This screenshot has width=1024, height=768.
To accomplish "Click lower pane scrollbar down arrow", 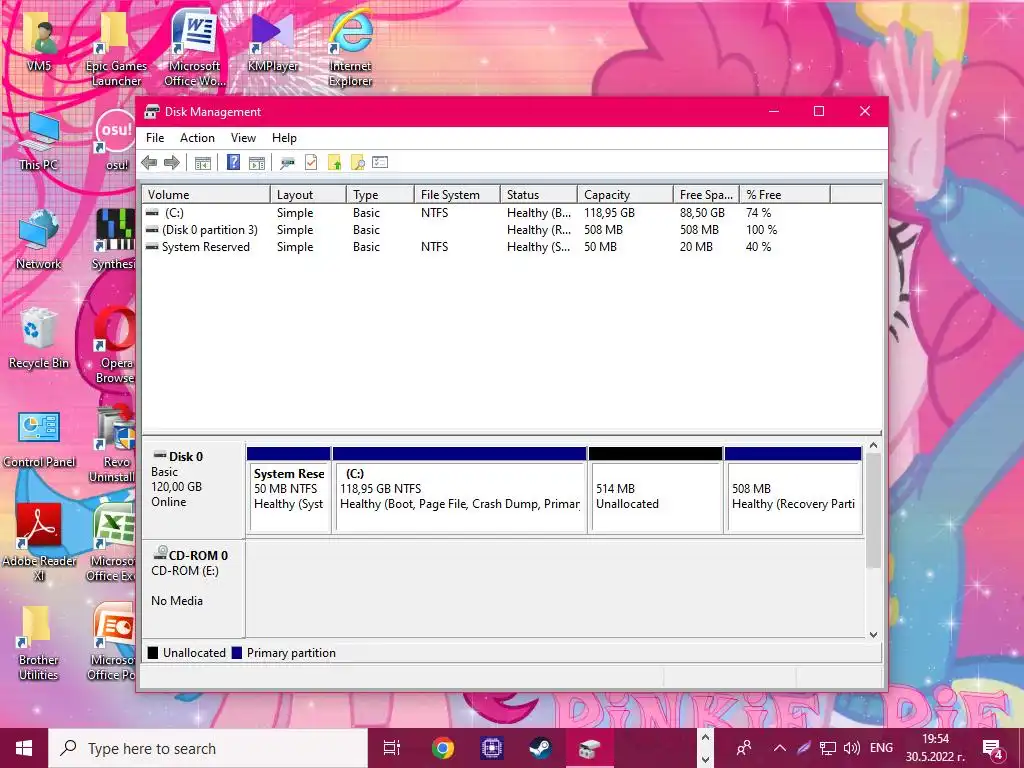I will [873, 634].
